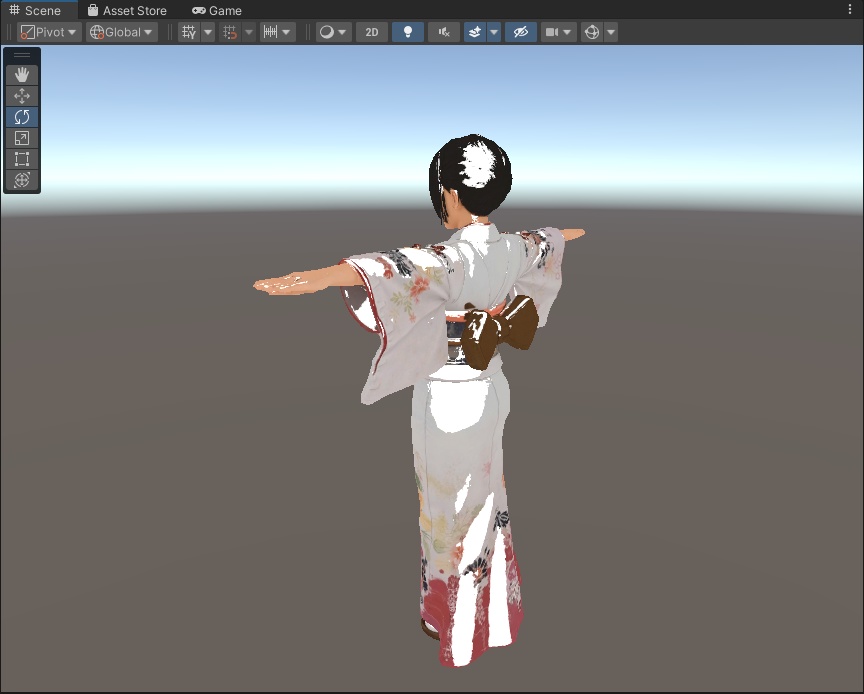Toggle scene visibility with crossed-eye icon
The width and height of the screenshot is (864, 694).
tap(519, 31)
